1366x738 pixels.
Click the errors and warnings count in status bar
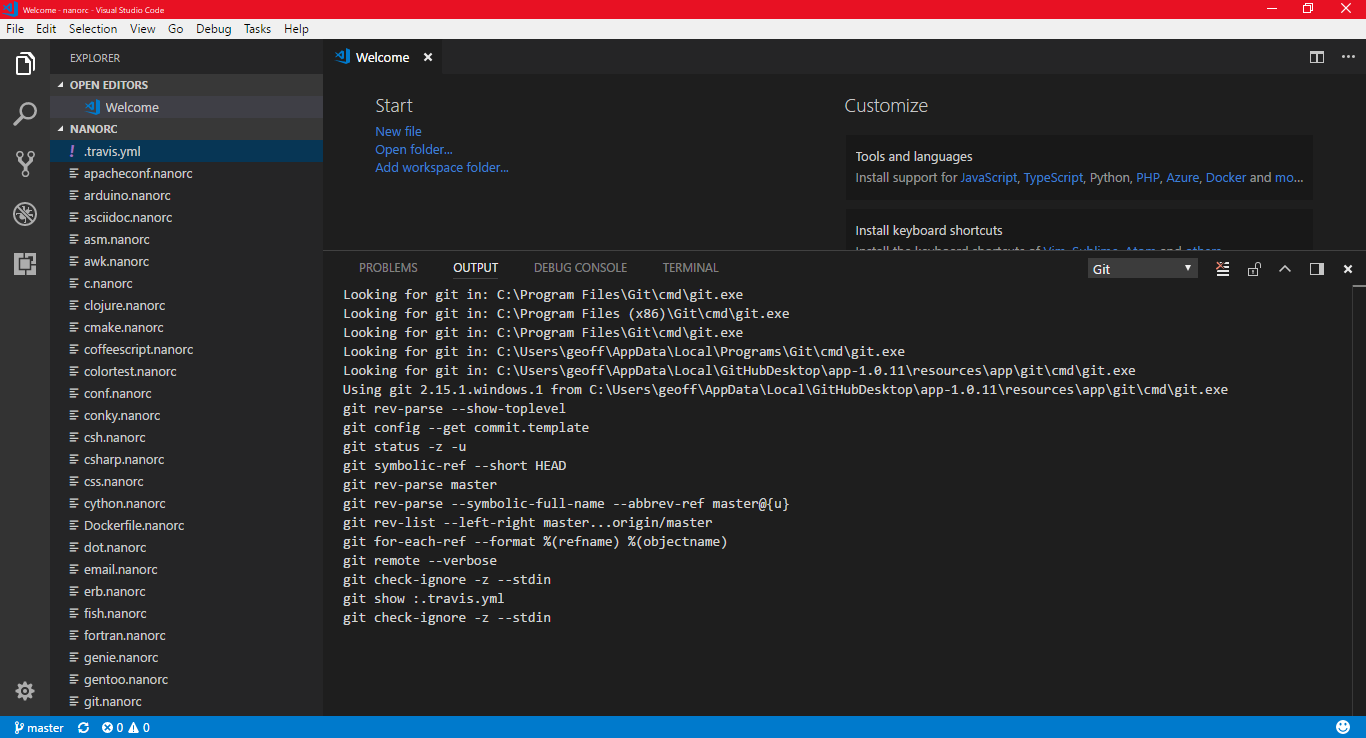point(126,728)
